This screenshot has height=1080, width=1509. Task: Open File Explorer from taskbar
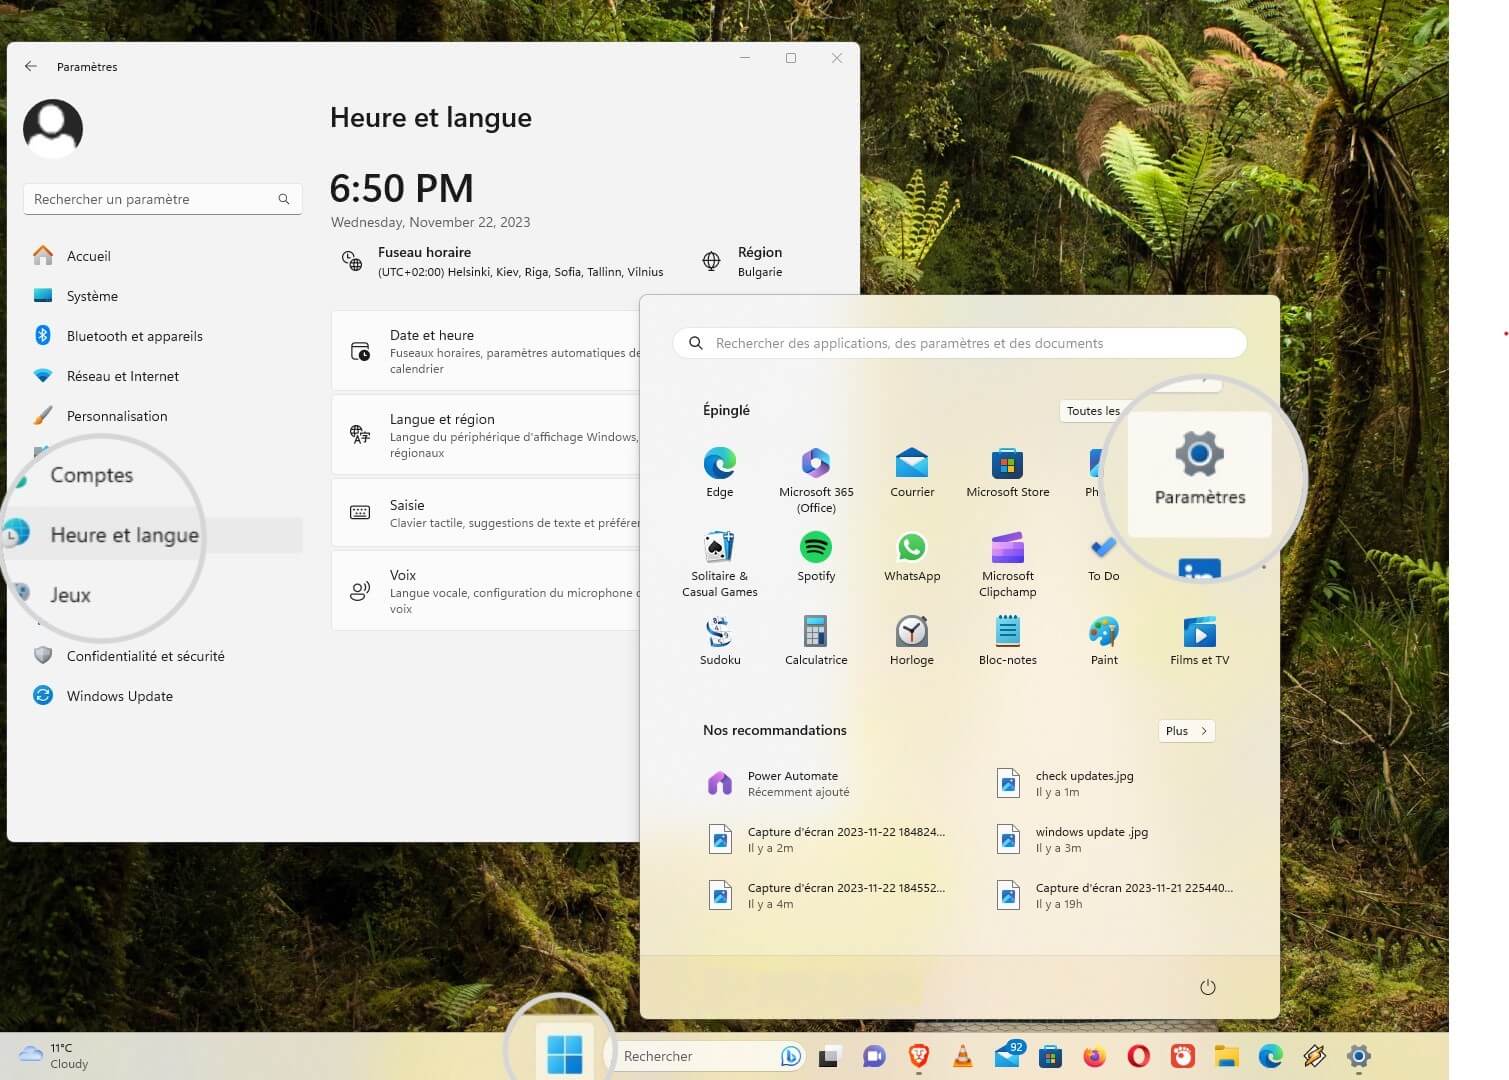1226,1055
